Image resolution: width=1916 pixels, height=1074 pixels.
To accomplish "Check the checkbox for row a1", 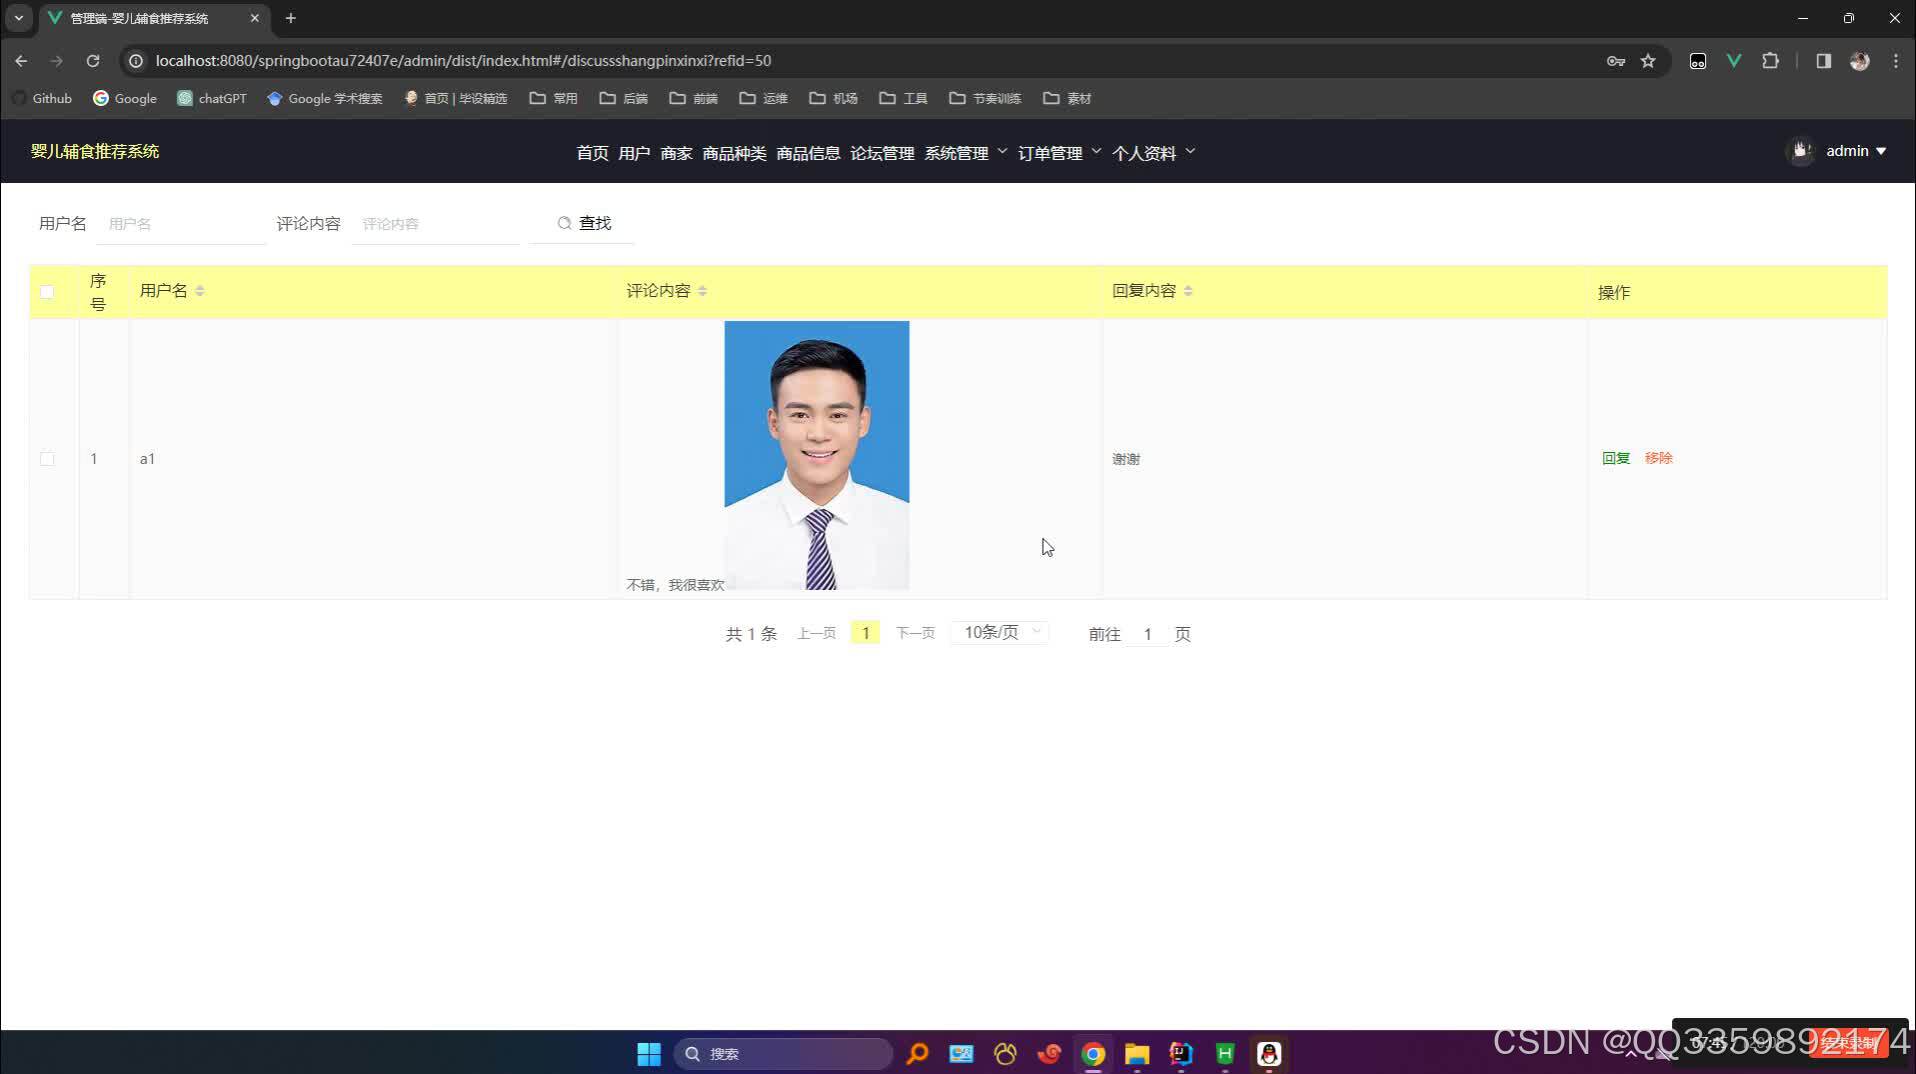I will tap(47, 459).
